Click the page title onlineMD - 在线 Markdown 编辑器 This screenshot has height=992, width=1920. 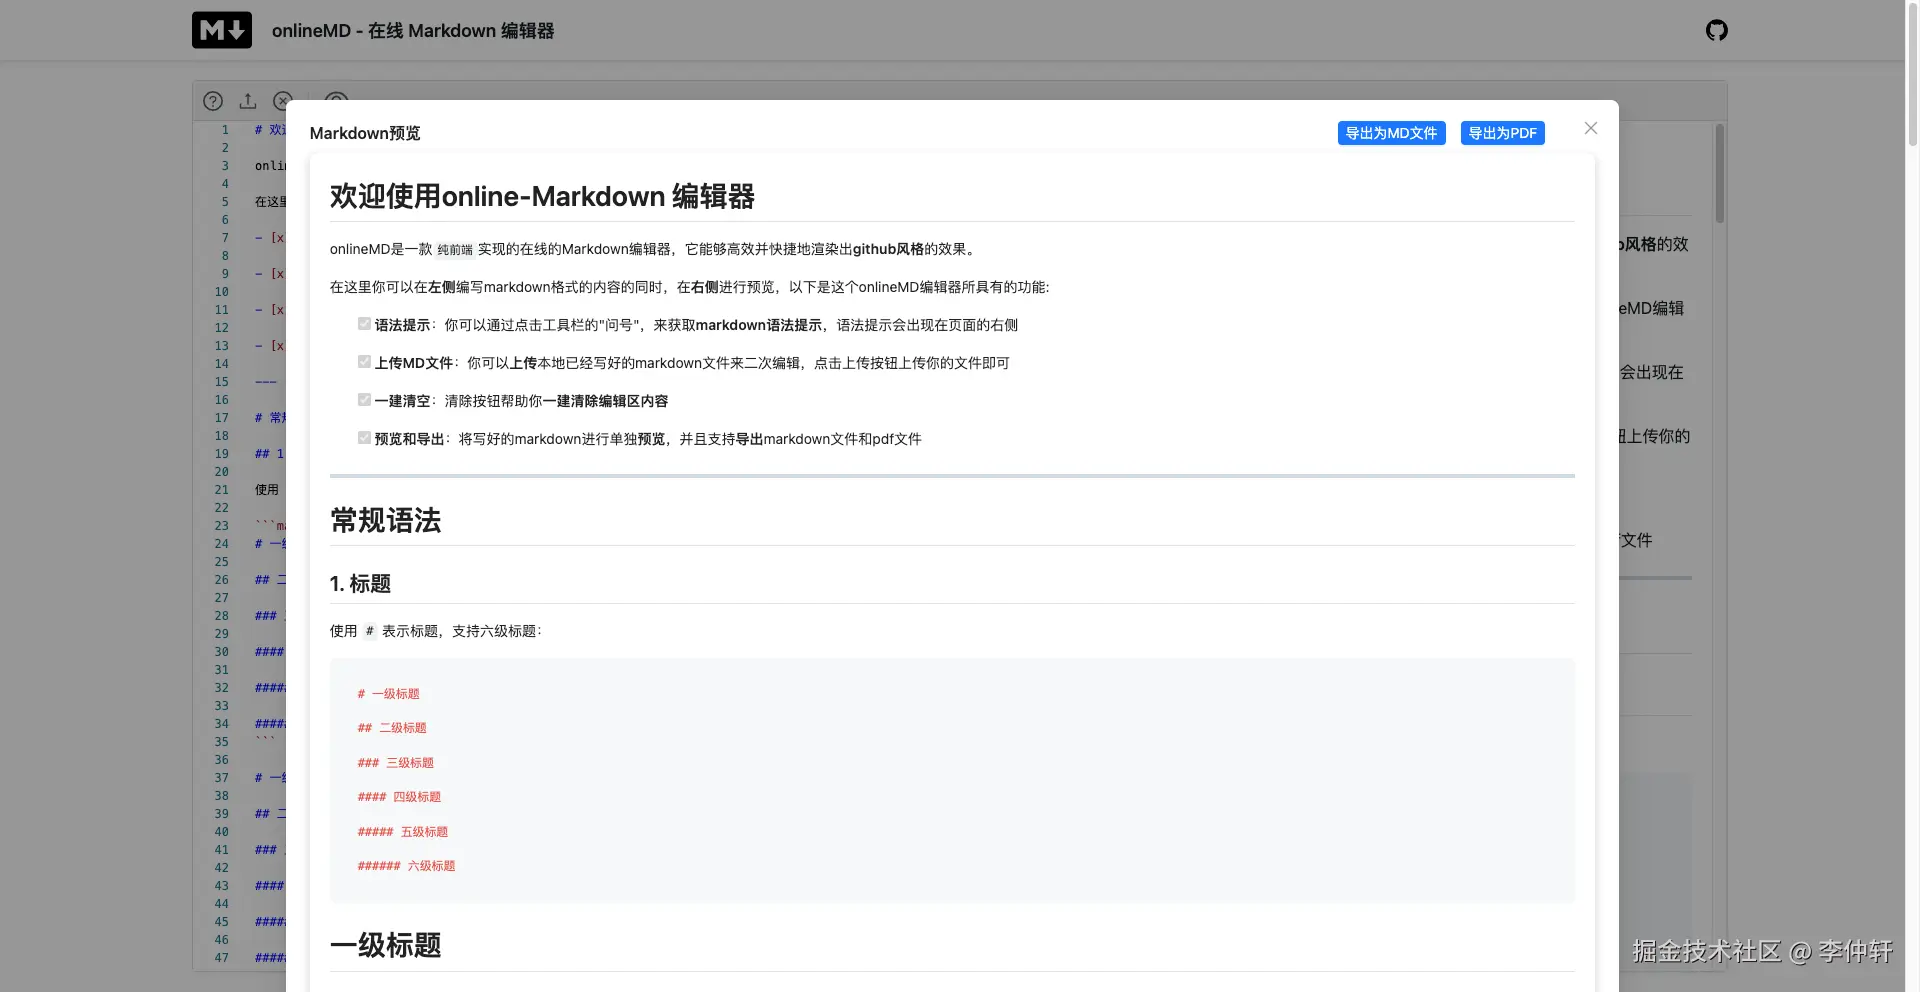(413, 31)
